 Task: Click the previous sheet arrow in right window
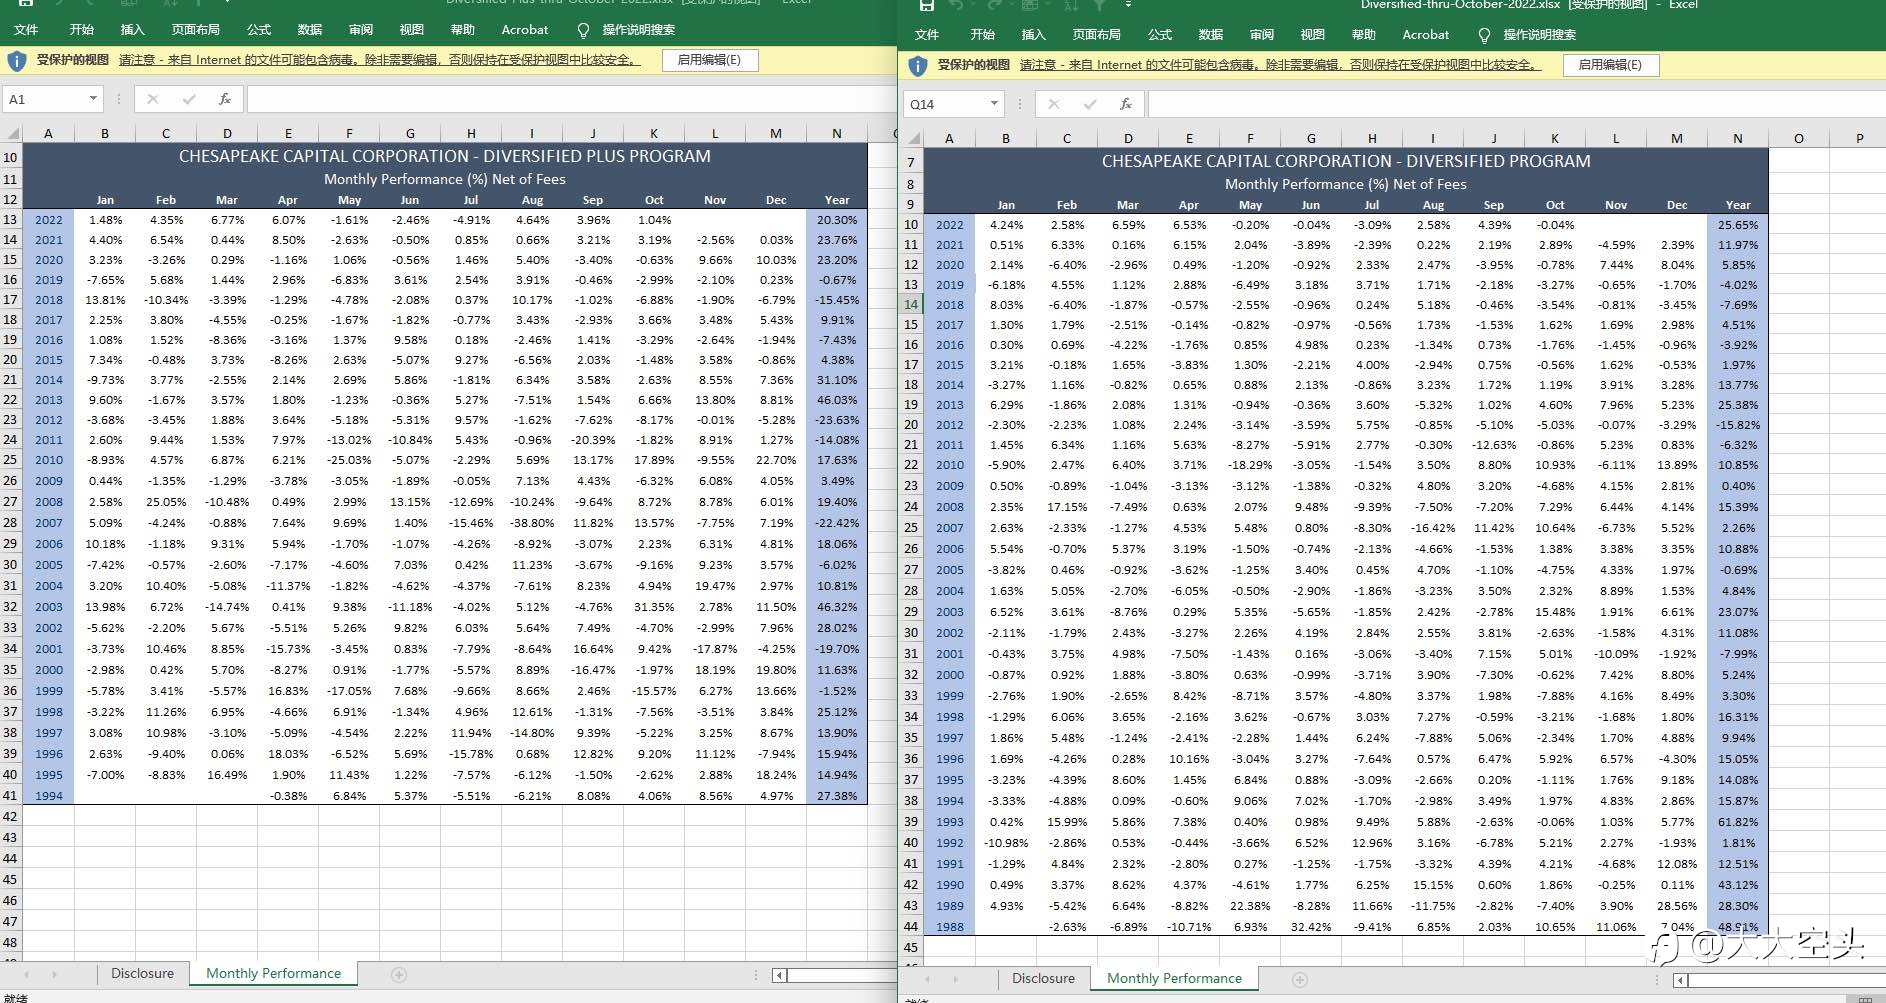coord(927,979)
